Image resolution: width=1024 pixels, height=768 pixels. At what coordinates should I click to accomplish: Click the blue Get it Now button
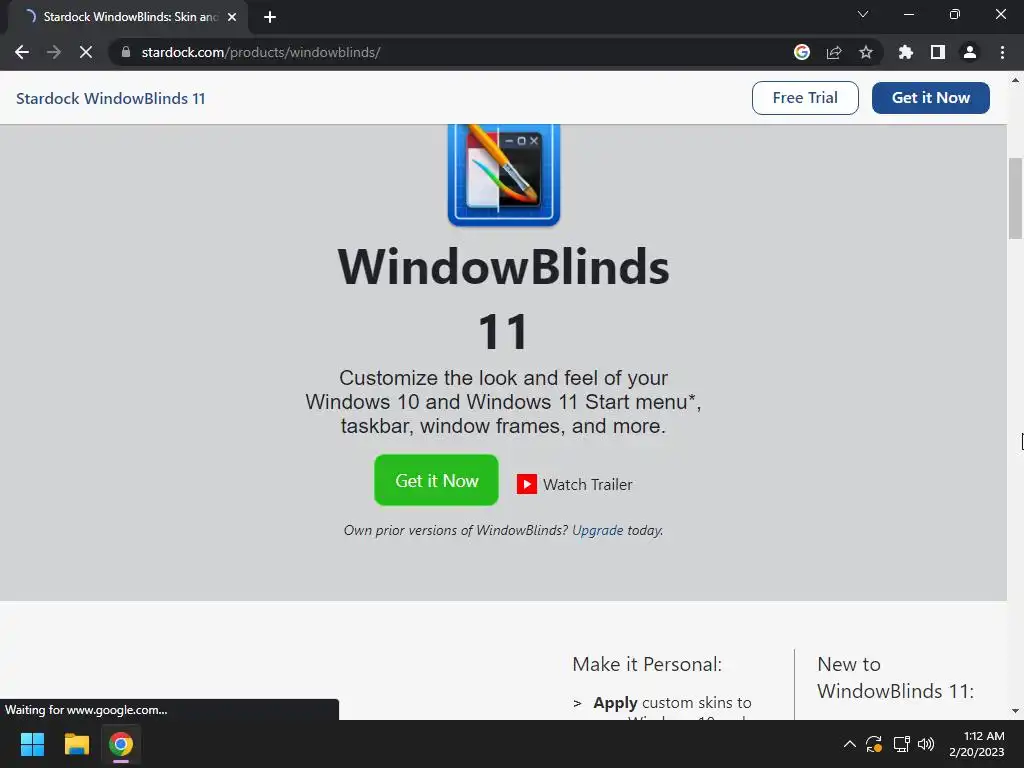point(931,98)
